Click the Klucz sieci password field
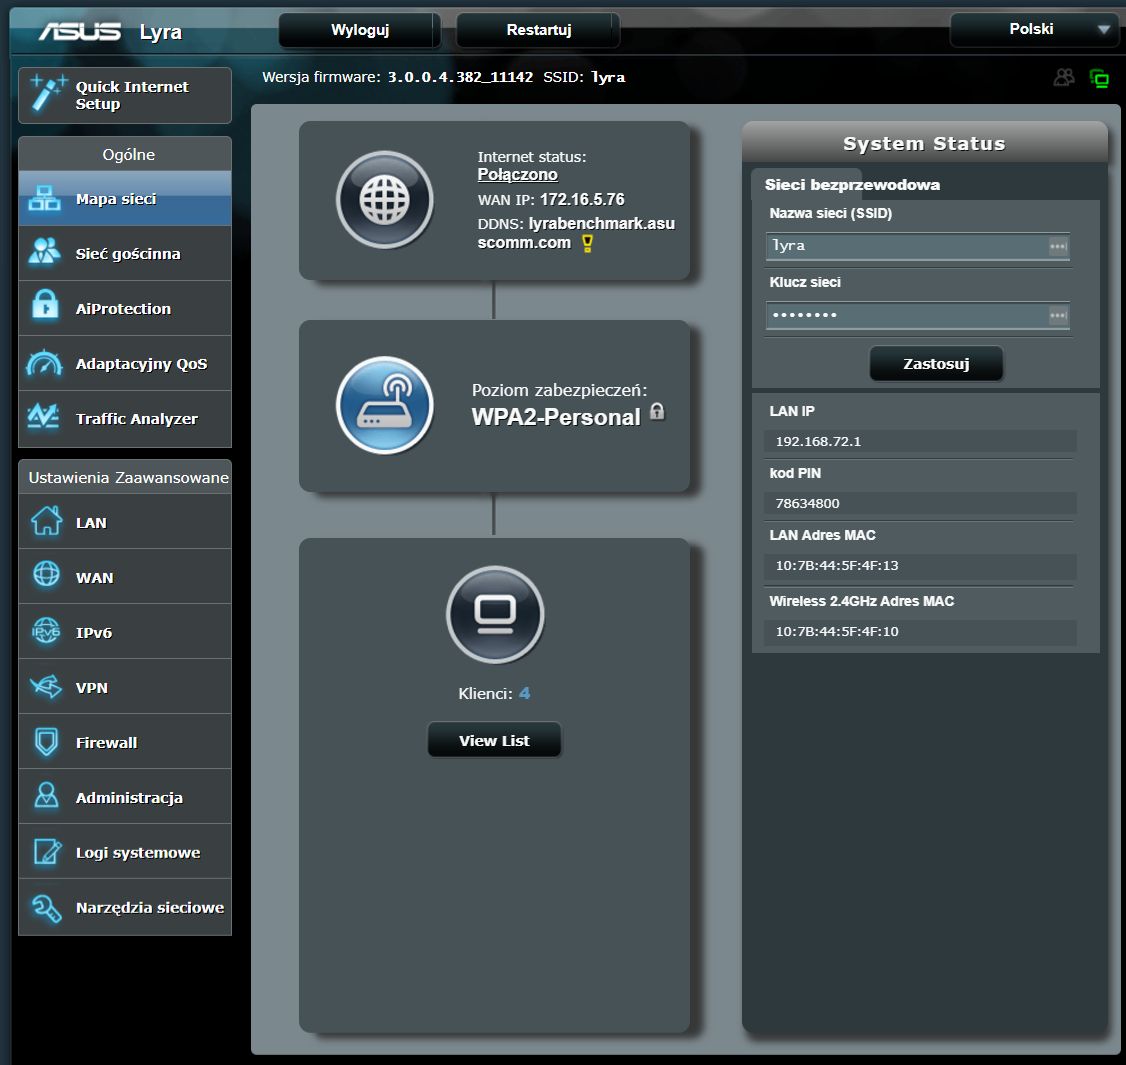The height and width of the screenshot is (1065, 1126). coord(918,315)
